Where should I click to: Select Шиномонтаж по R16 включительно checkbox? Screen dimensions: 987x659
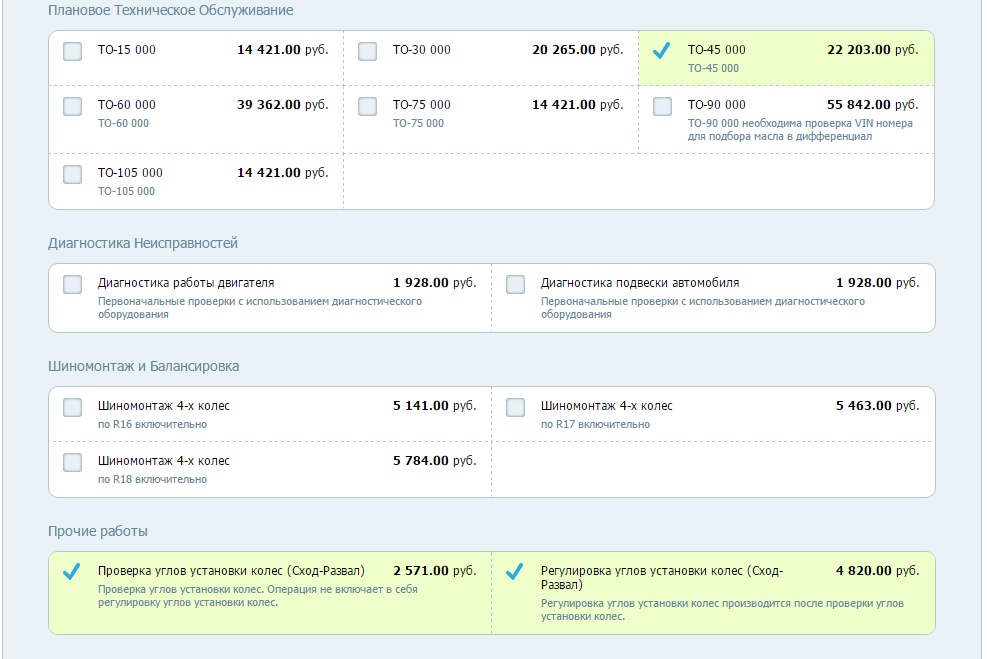click(x=72, y=407)
